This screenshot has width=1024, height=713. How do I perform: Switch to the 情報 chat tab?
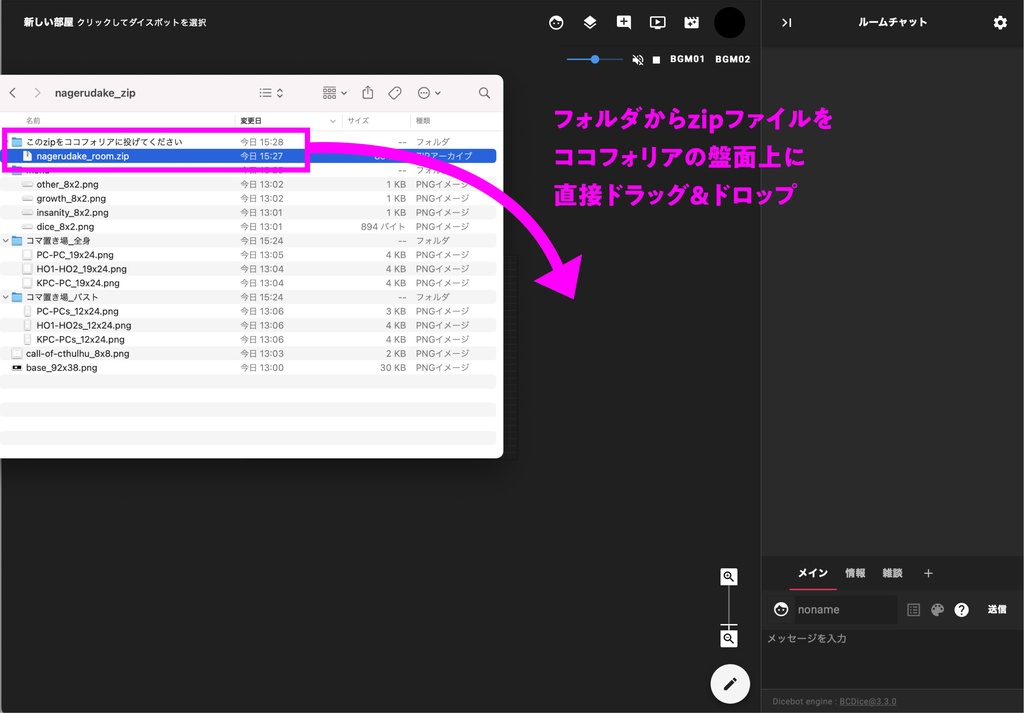coord(855,573)
